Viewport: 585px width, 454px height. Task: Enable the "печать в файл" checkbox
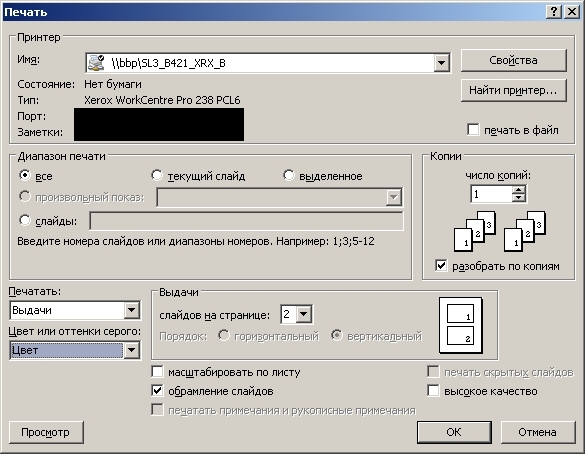click(473, 130)
